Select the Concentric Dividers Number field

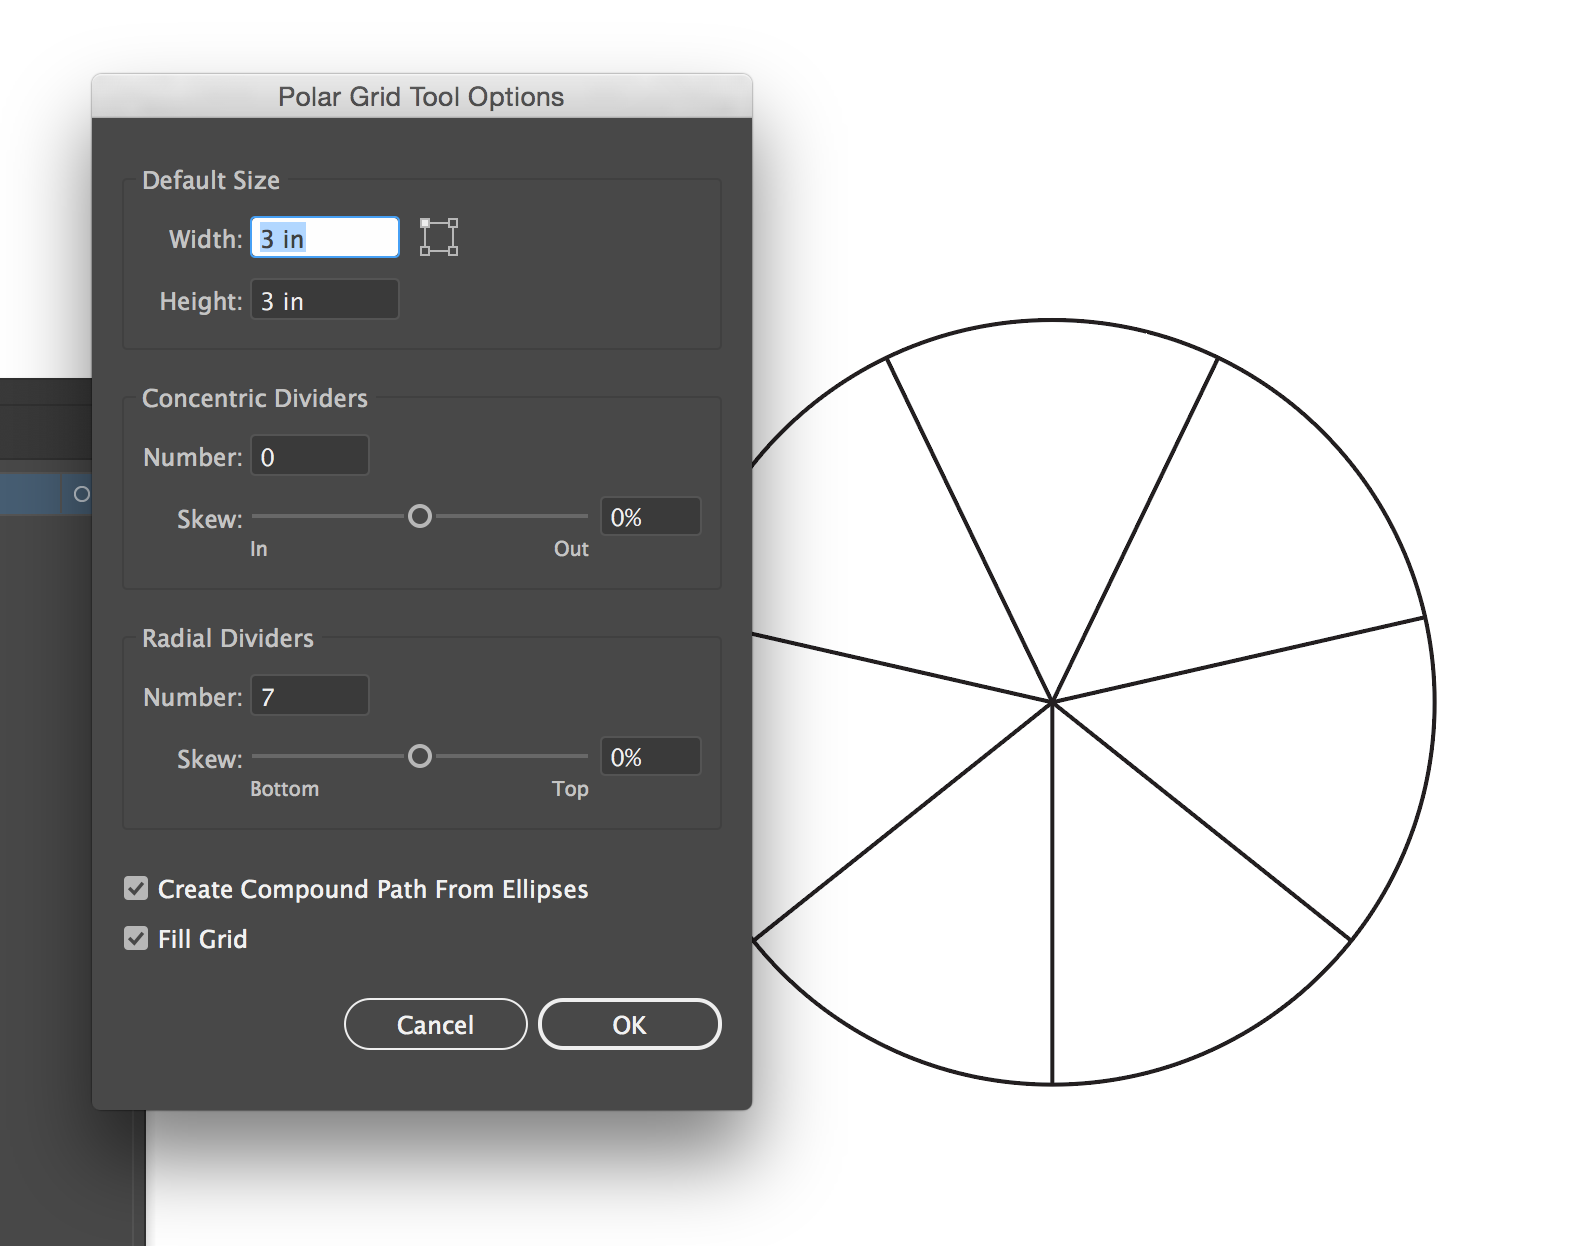[x=309, y=456]
